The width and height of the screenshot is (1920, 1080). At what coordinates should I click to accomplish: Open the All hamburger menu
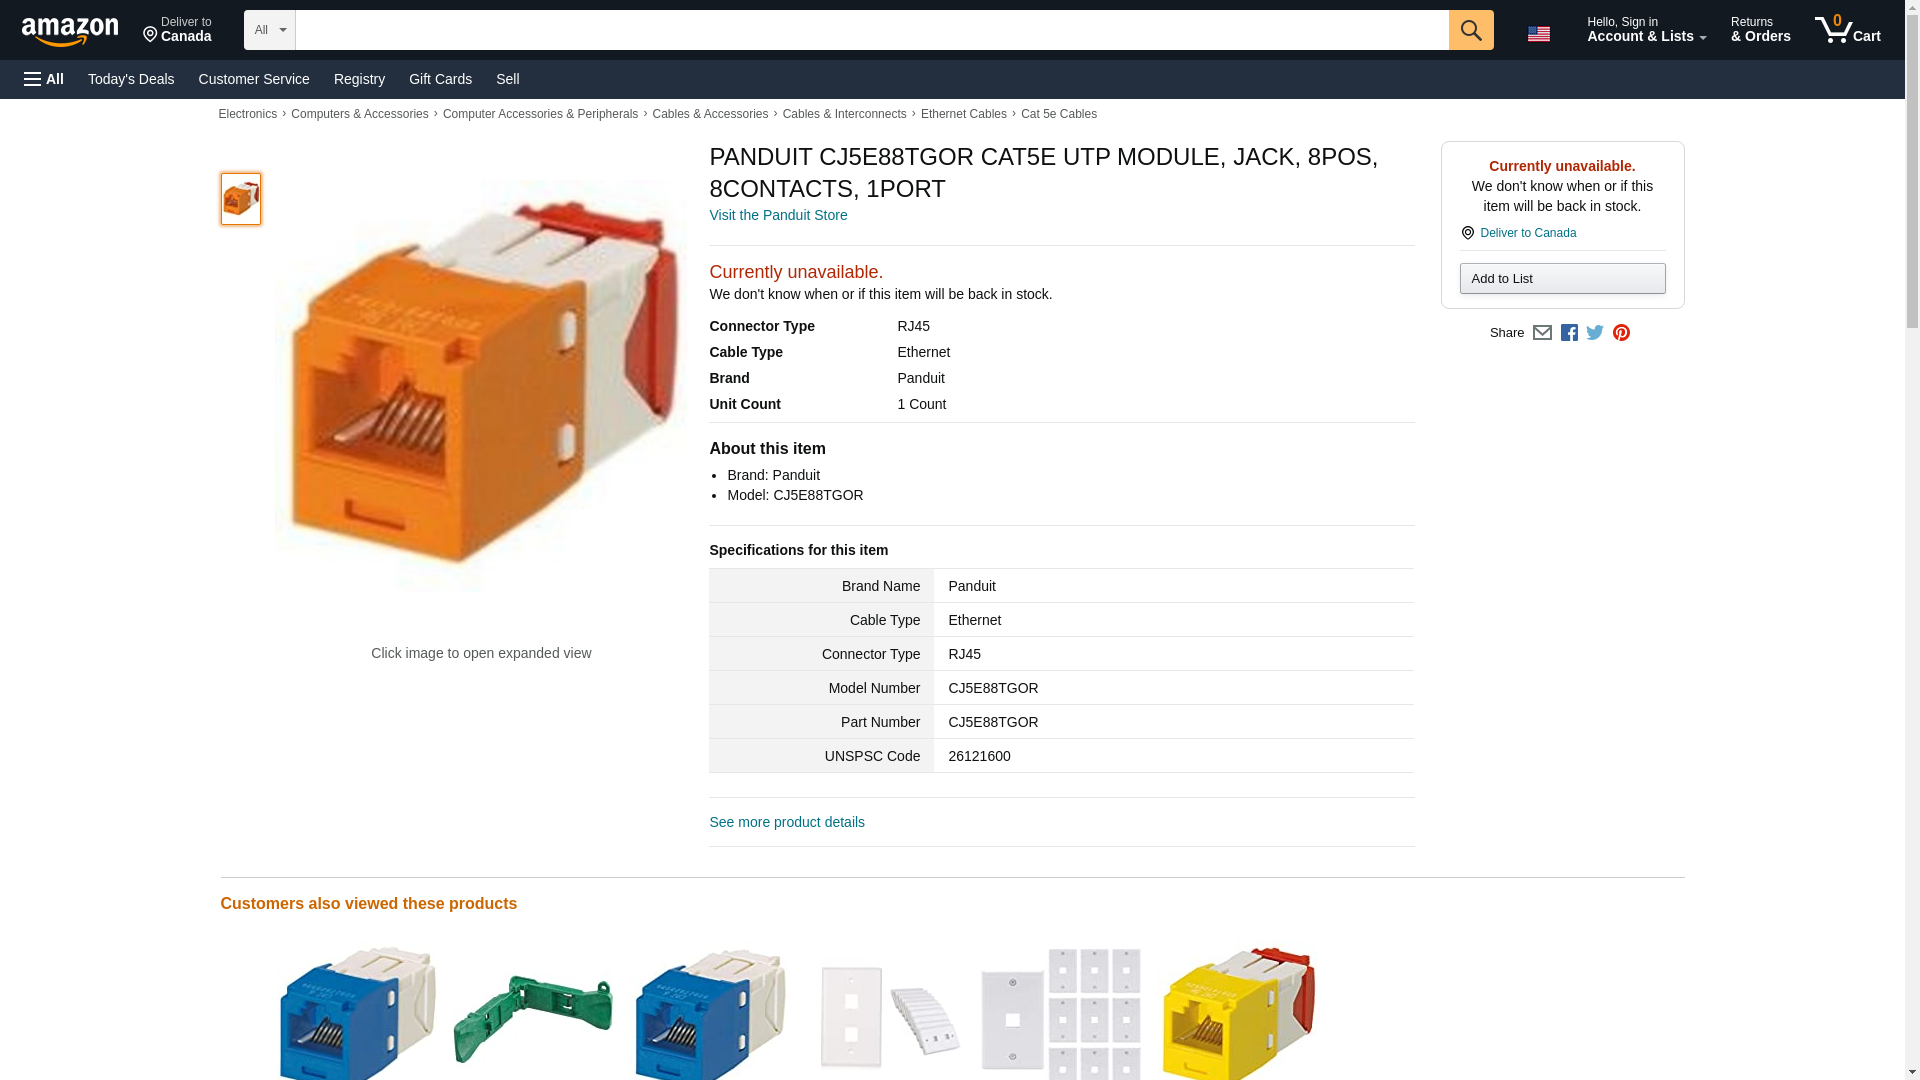coord(44,79)
